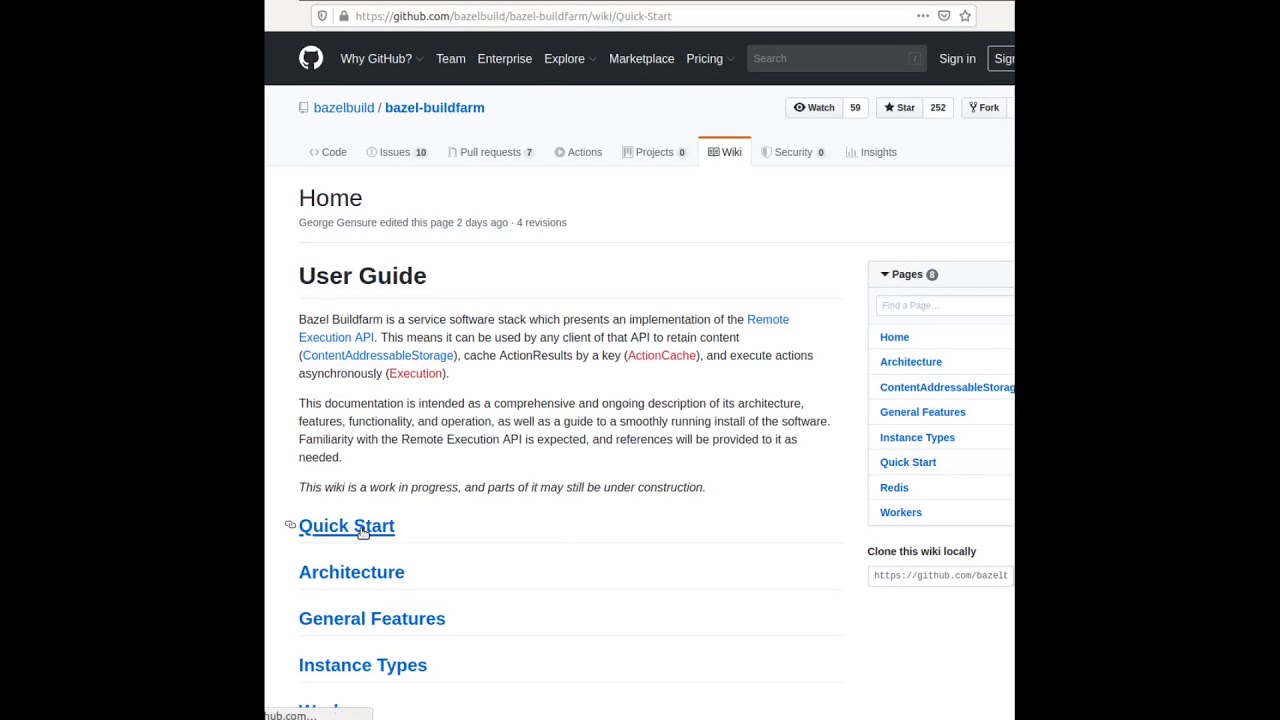Bookmark this page with star icon
This screenshot has width=1280, height=720.
pyautogui.click(x=965, y=16)
